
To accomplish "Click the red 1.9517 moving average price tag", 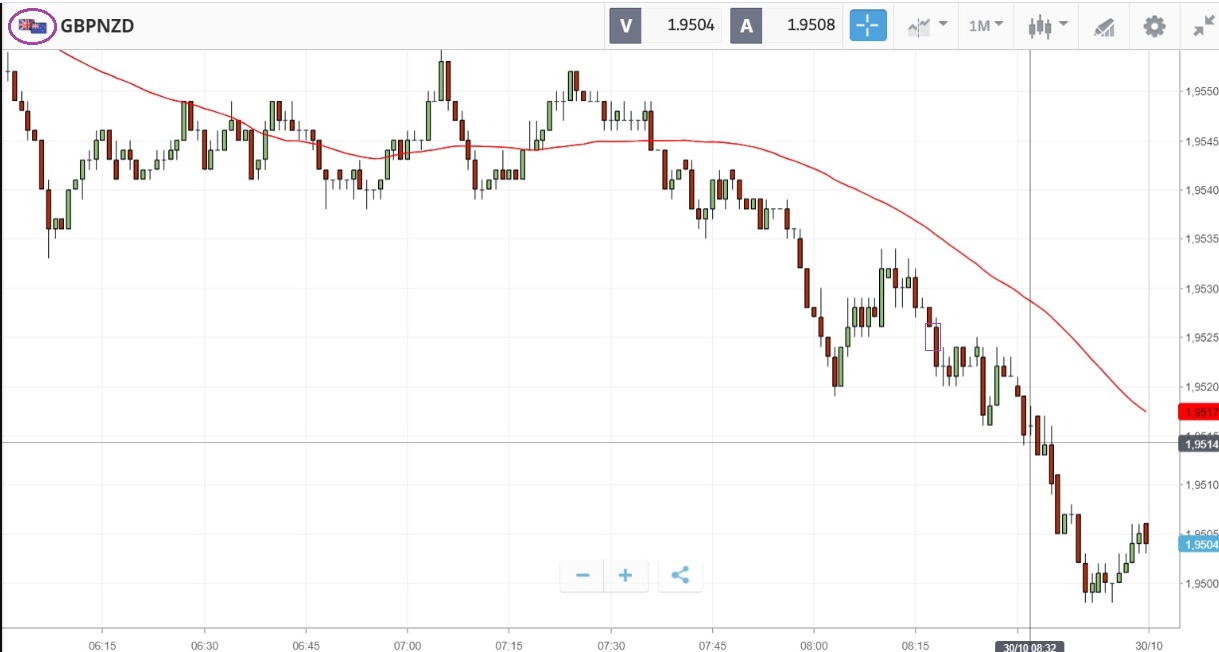I will tap(1199, 412).
